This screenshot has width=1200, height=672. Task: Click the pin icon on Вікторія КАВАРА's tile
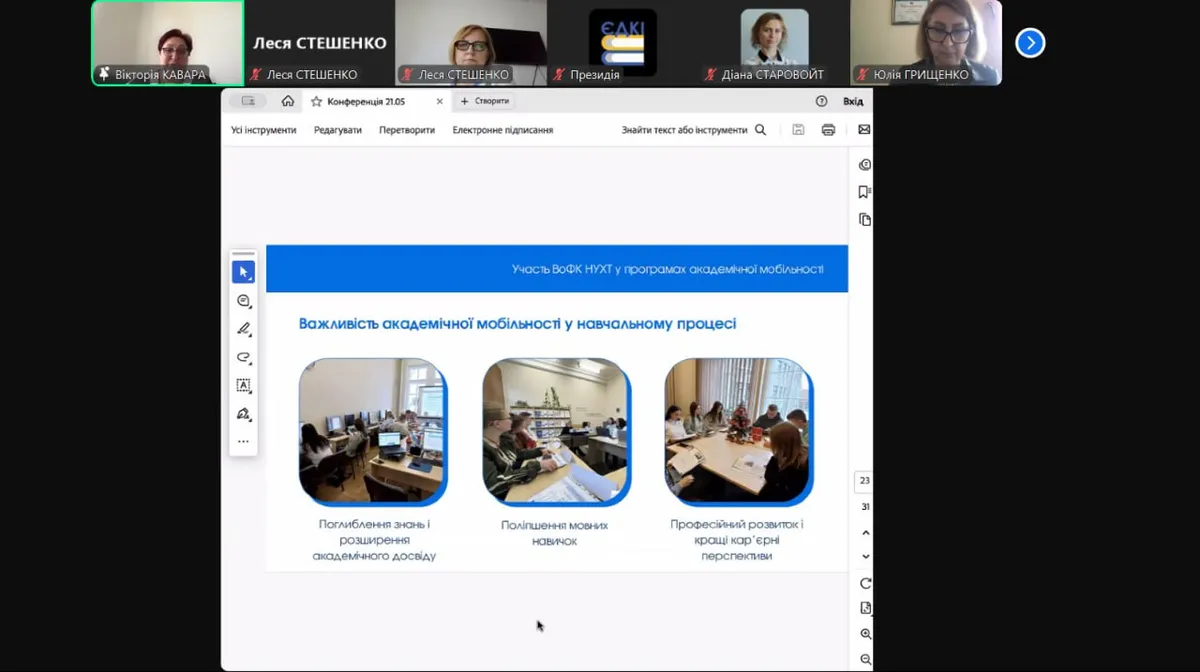pyautogui.click(x=104, y=74)
